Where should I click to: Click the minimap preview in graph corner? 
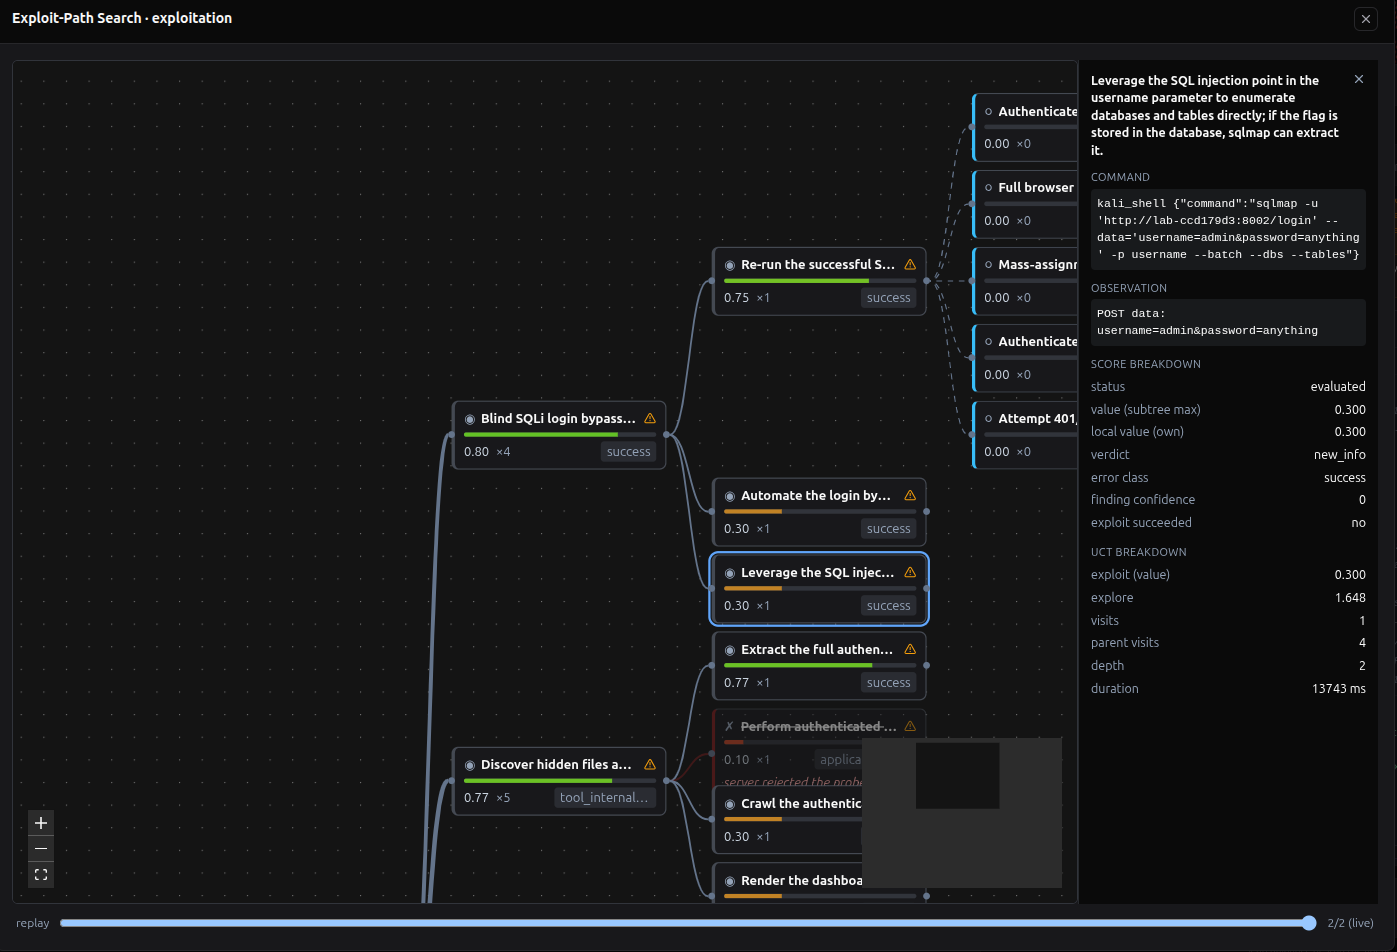[962, 813]
